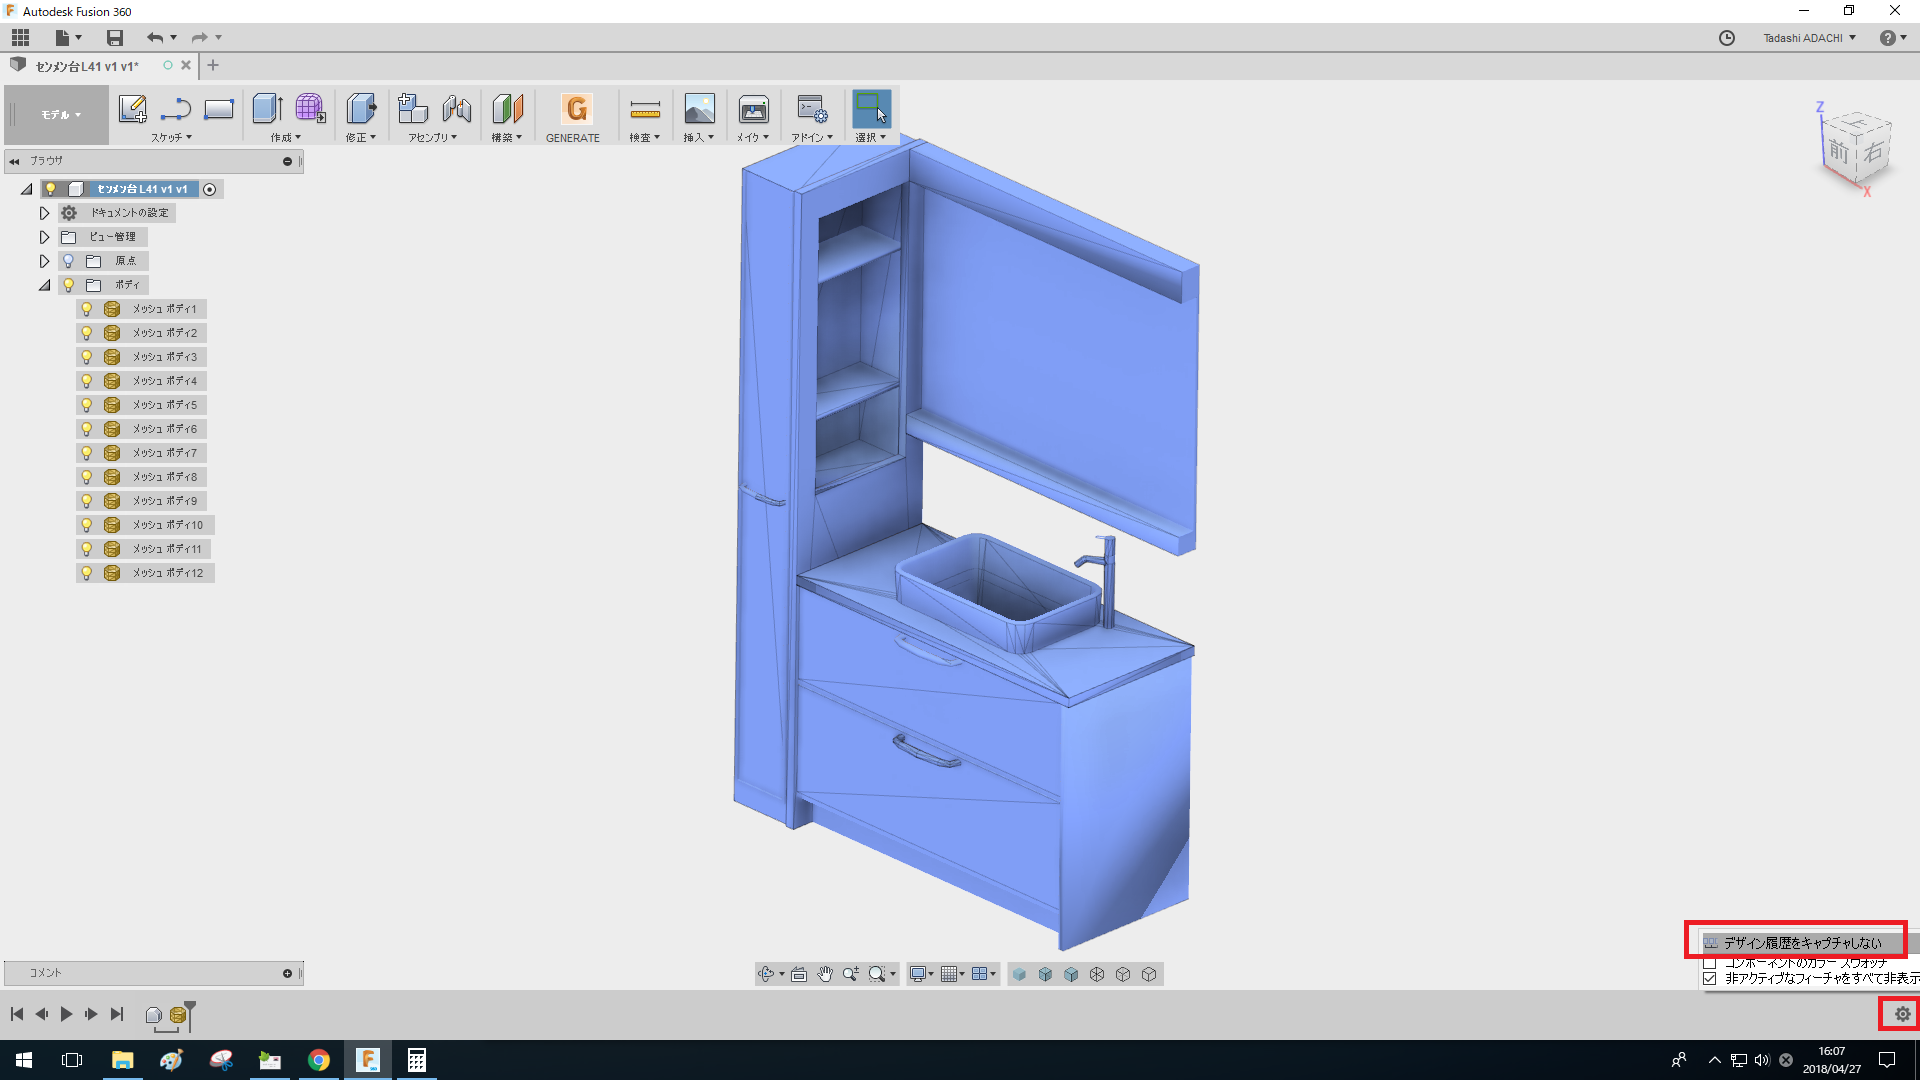Open the 修正 (Modify) menu

click(x=360, y=138)
